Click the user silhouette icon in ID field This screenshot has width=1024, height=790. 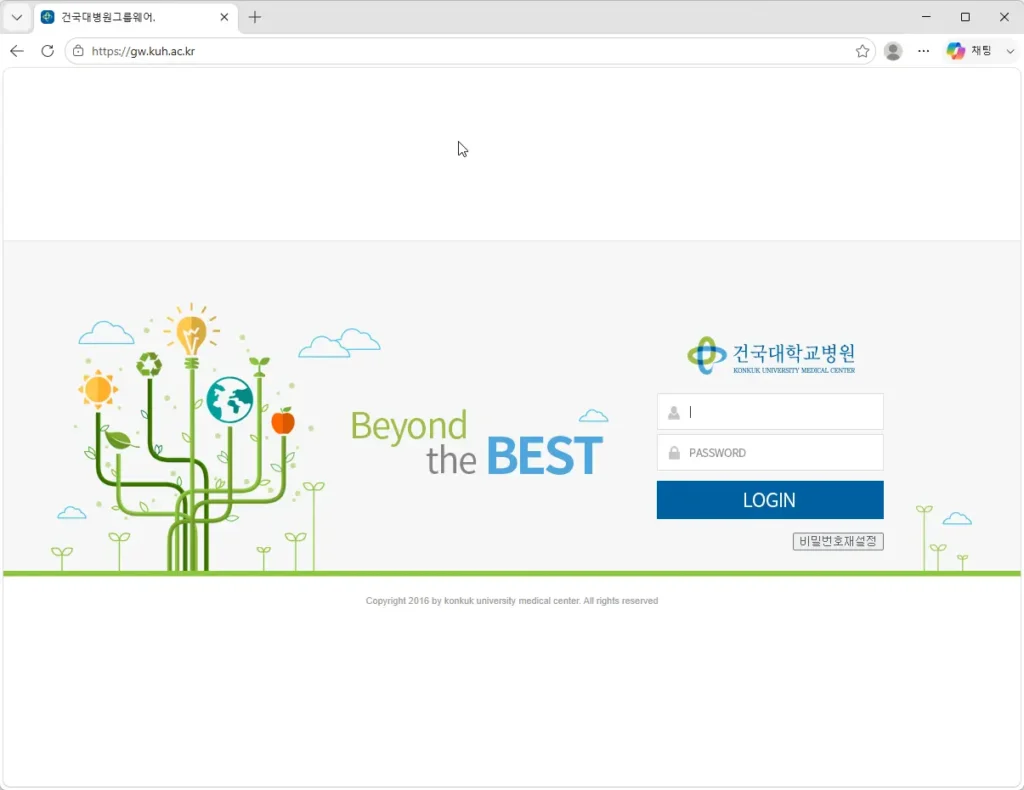pos(674,413)
